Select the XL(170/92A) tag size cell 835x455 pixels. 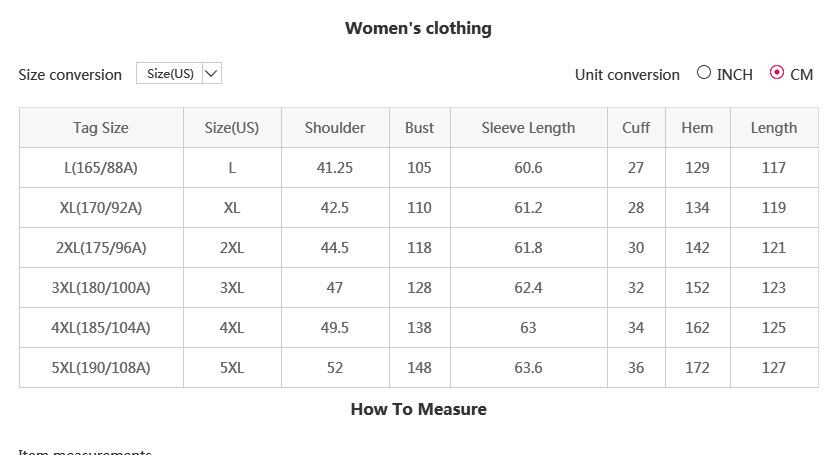pos(101,208)
